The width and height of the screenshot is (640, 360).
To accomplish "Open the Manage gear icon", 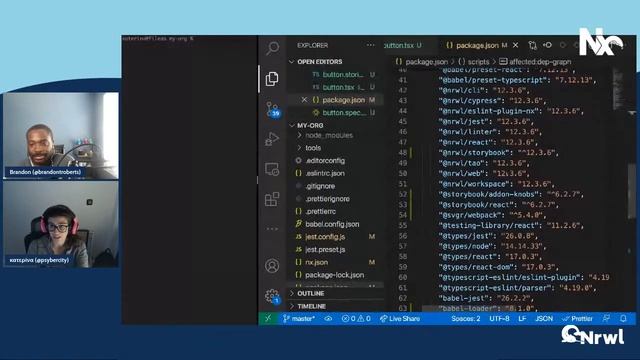I will click(272, 296).
